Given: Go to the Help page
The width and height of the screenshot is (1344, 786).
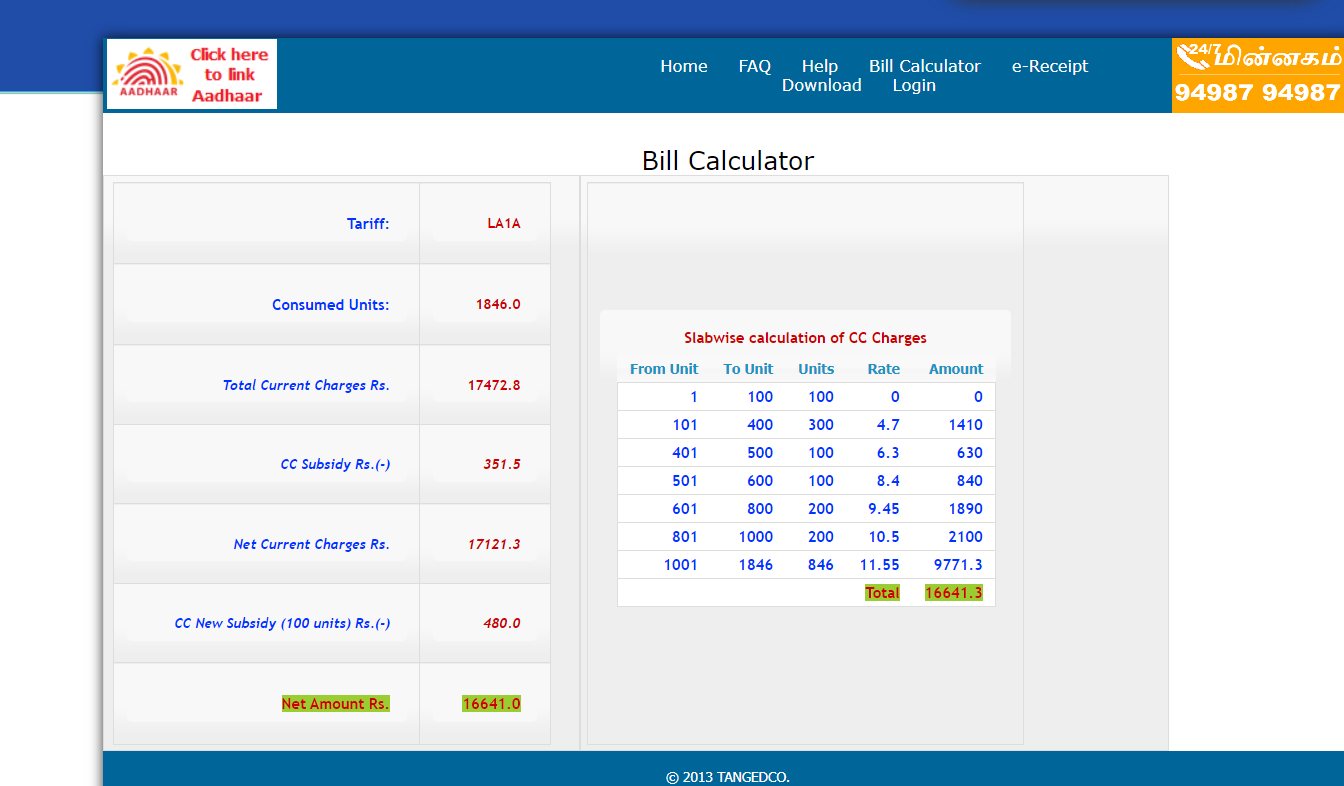Looking at the screenshot, I should (x=819, y=66).
